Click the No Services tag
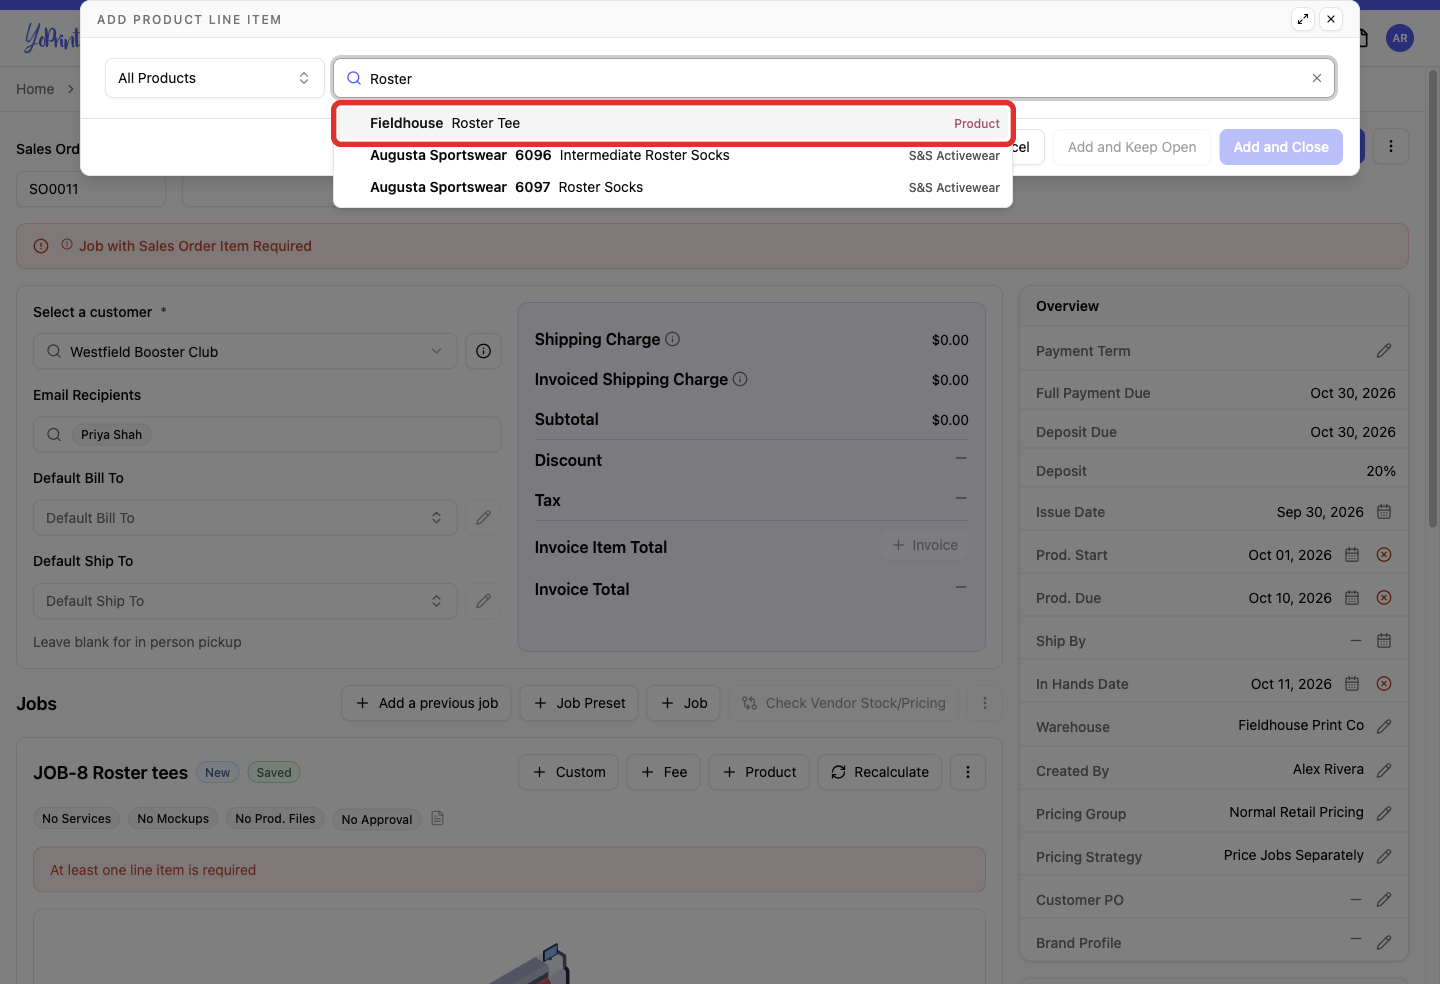The height and width of the screenshot is (984, 1440). (77, 819)
